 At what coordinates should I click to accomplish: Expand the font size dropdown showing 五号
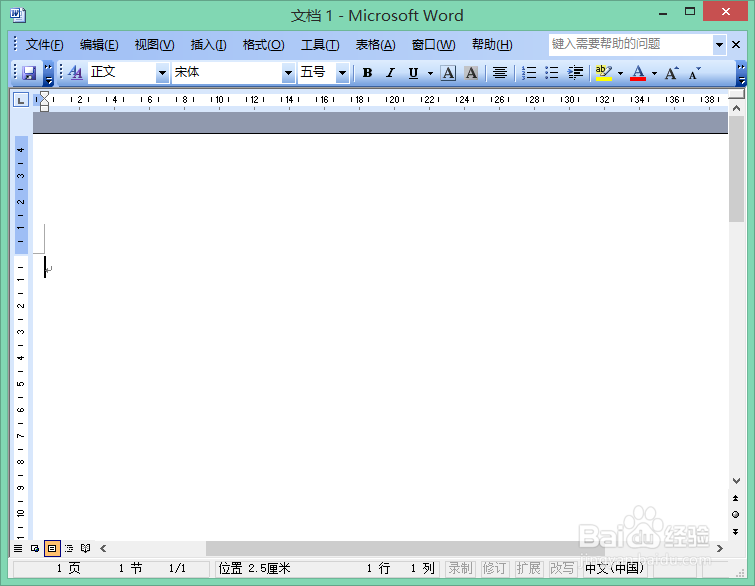(342, 73)
